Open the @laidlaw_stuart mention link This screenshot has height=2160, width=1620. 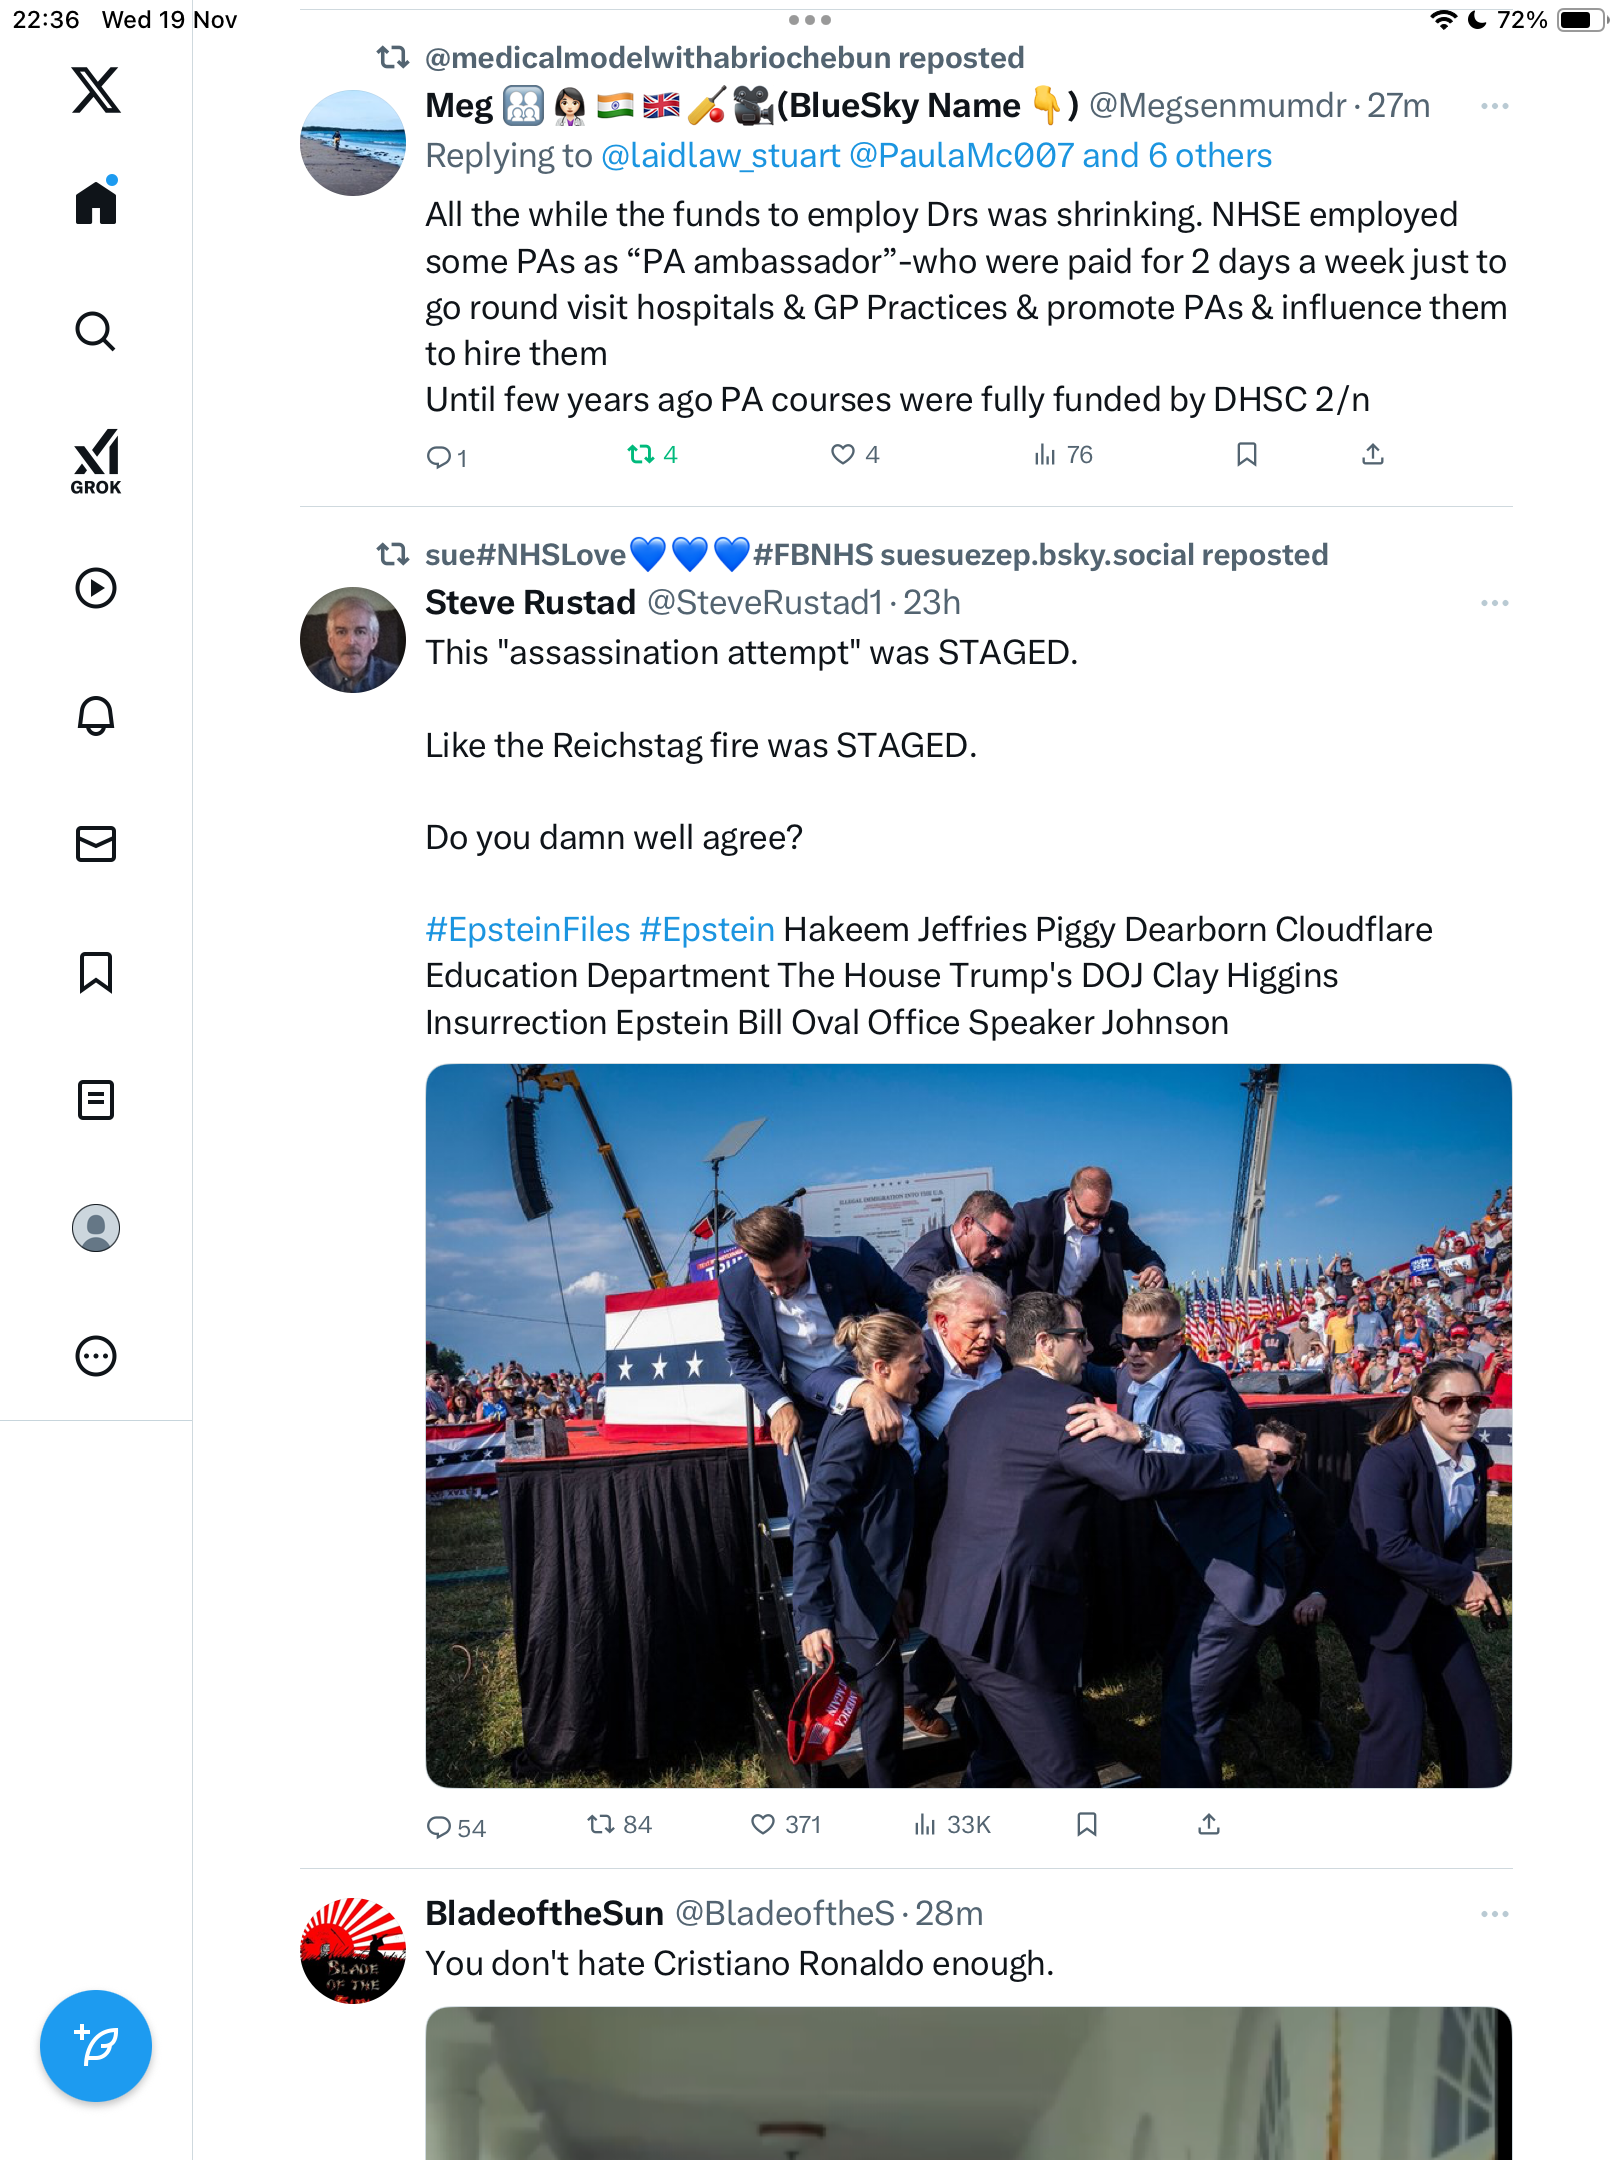[x=720, y=156]
